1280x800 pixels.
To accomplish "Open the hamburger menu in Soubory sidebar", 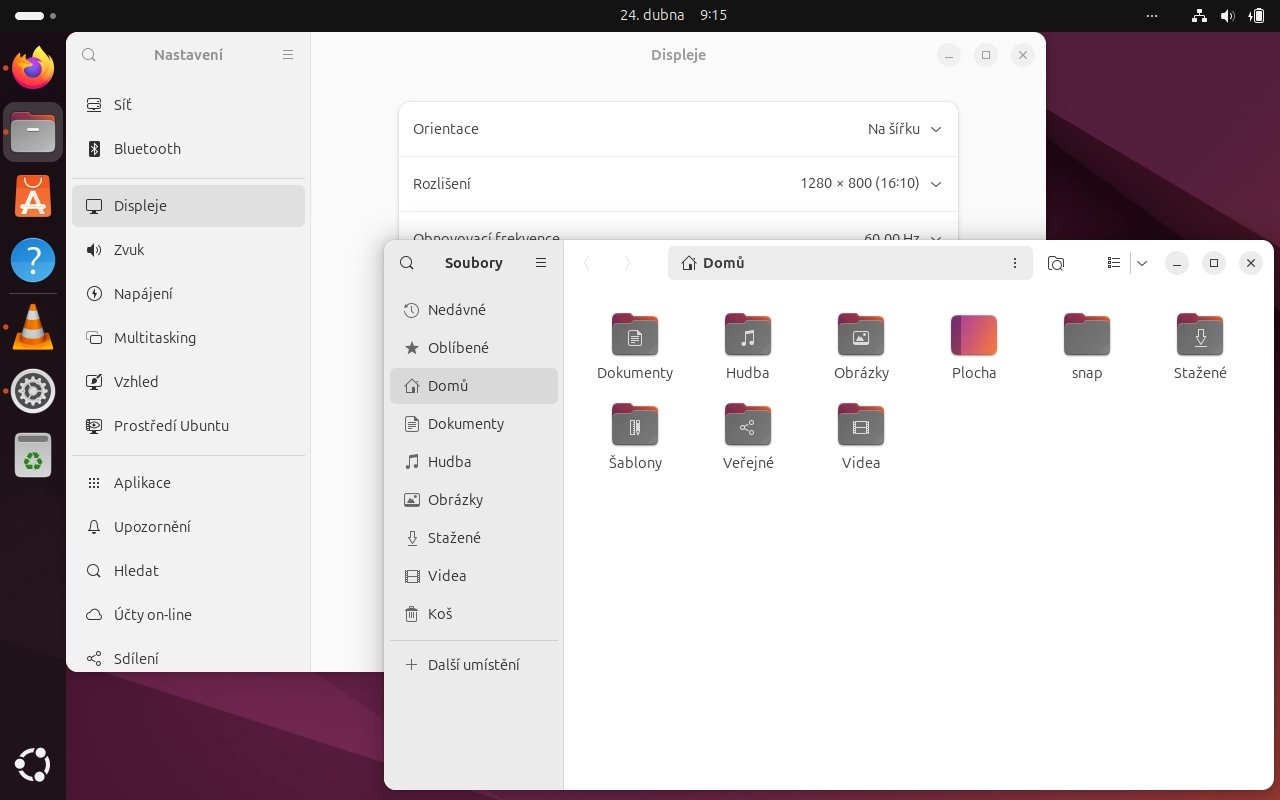I will tap(541, 263).
